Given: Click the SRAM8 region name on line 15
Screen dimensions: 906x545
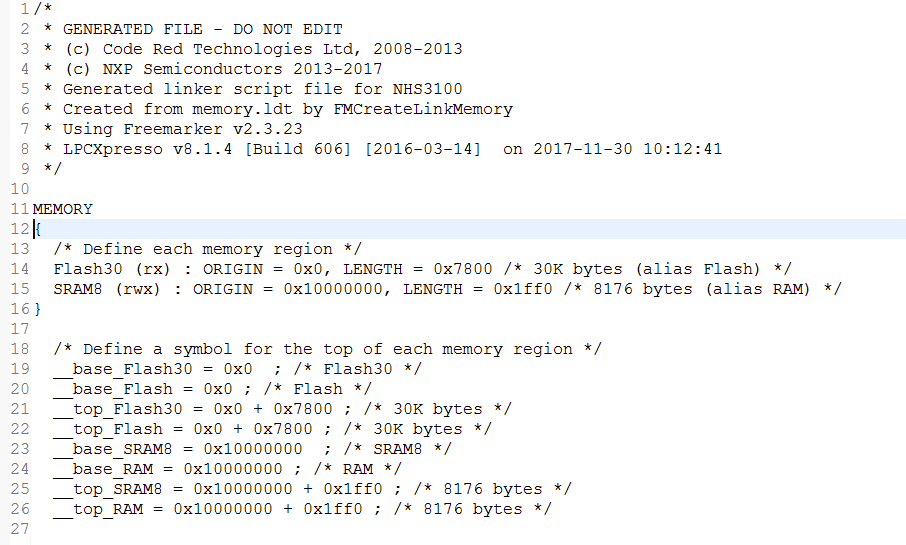Looking at the screenshot, I should (78, 289).
